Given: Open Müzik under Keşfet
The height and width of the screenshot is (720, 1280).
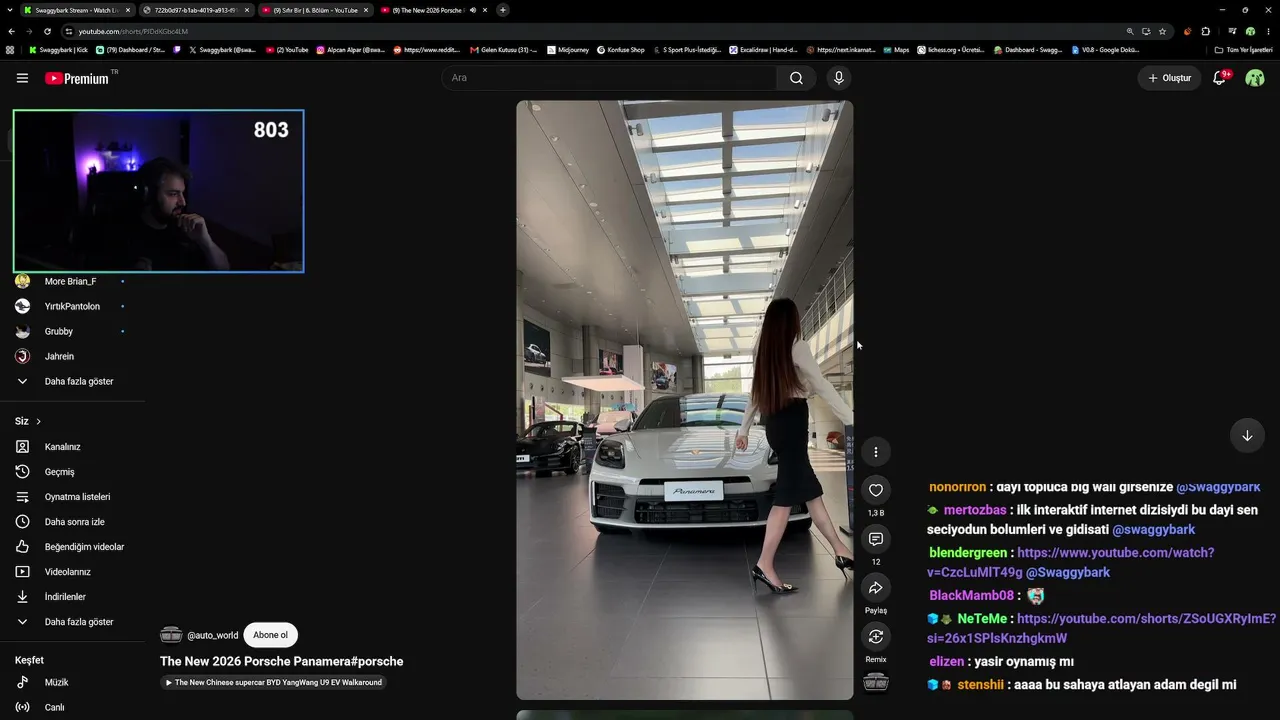Looking at the screenshot, I should [x=56, y=682].
